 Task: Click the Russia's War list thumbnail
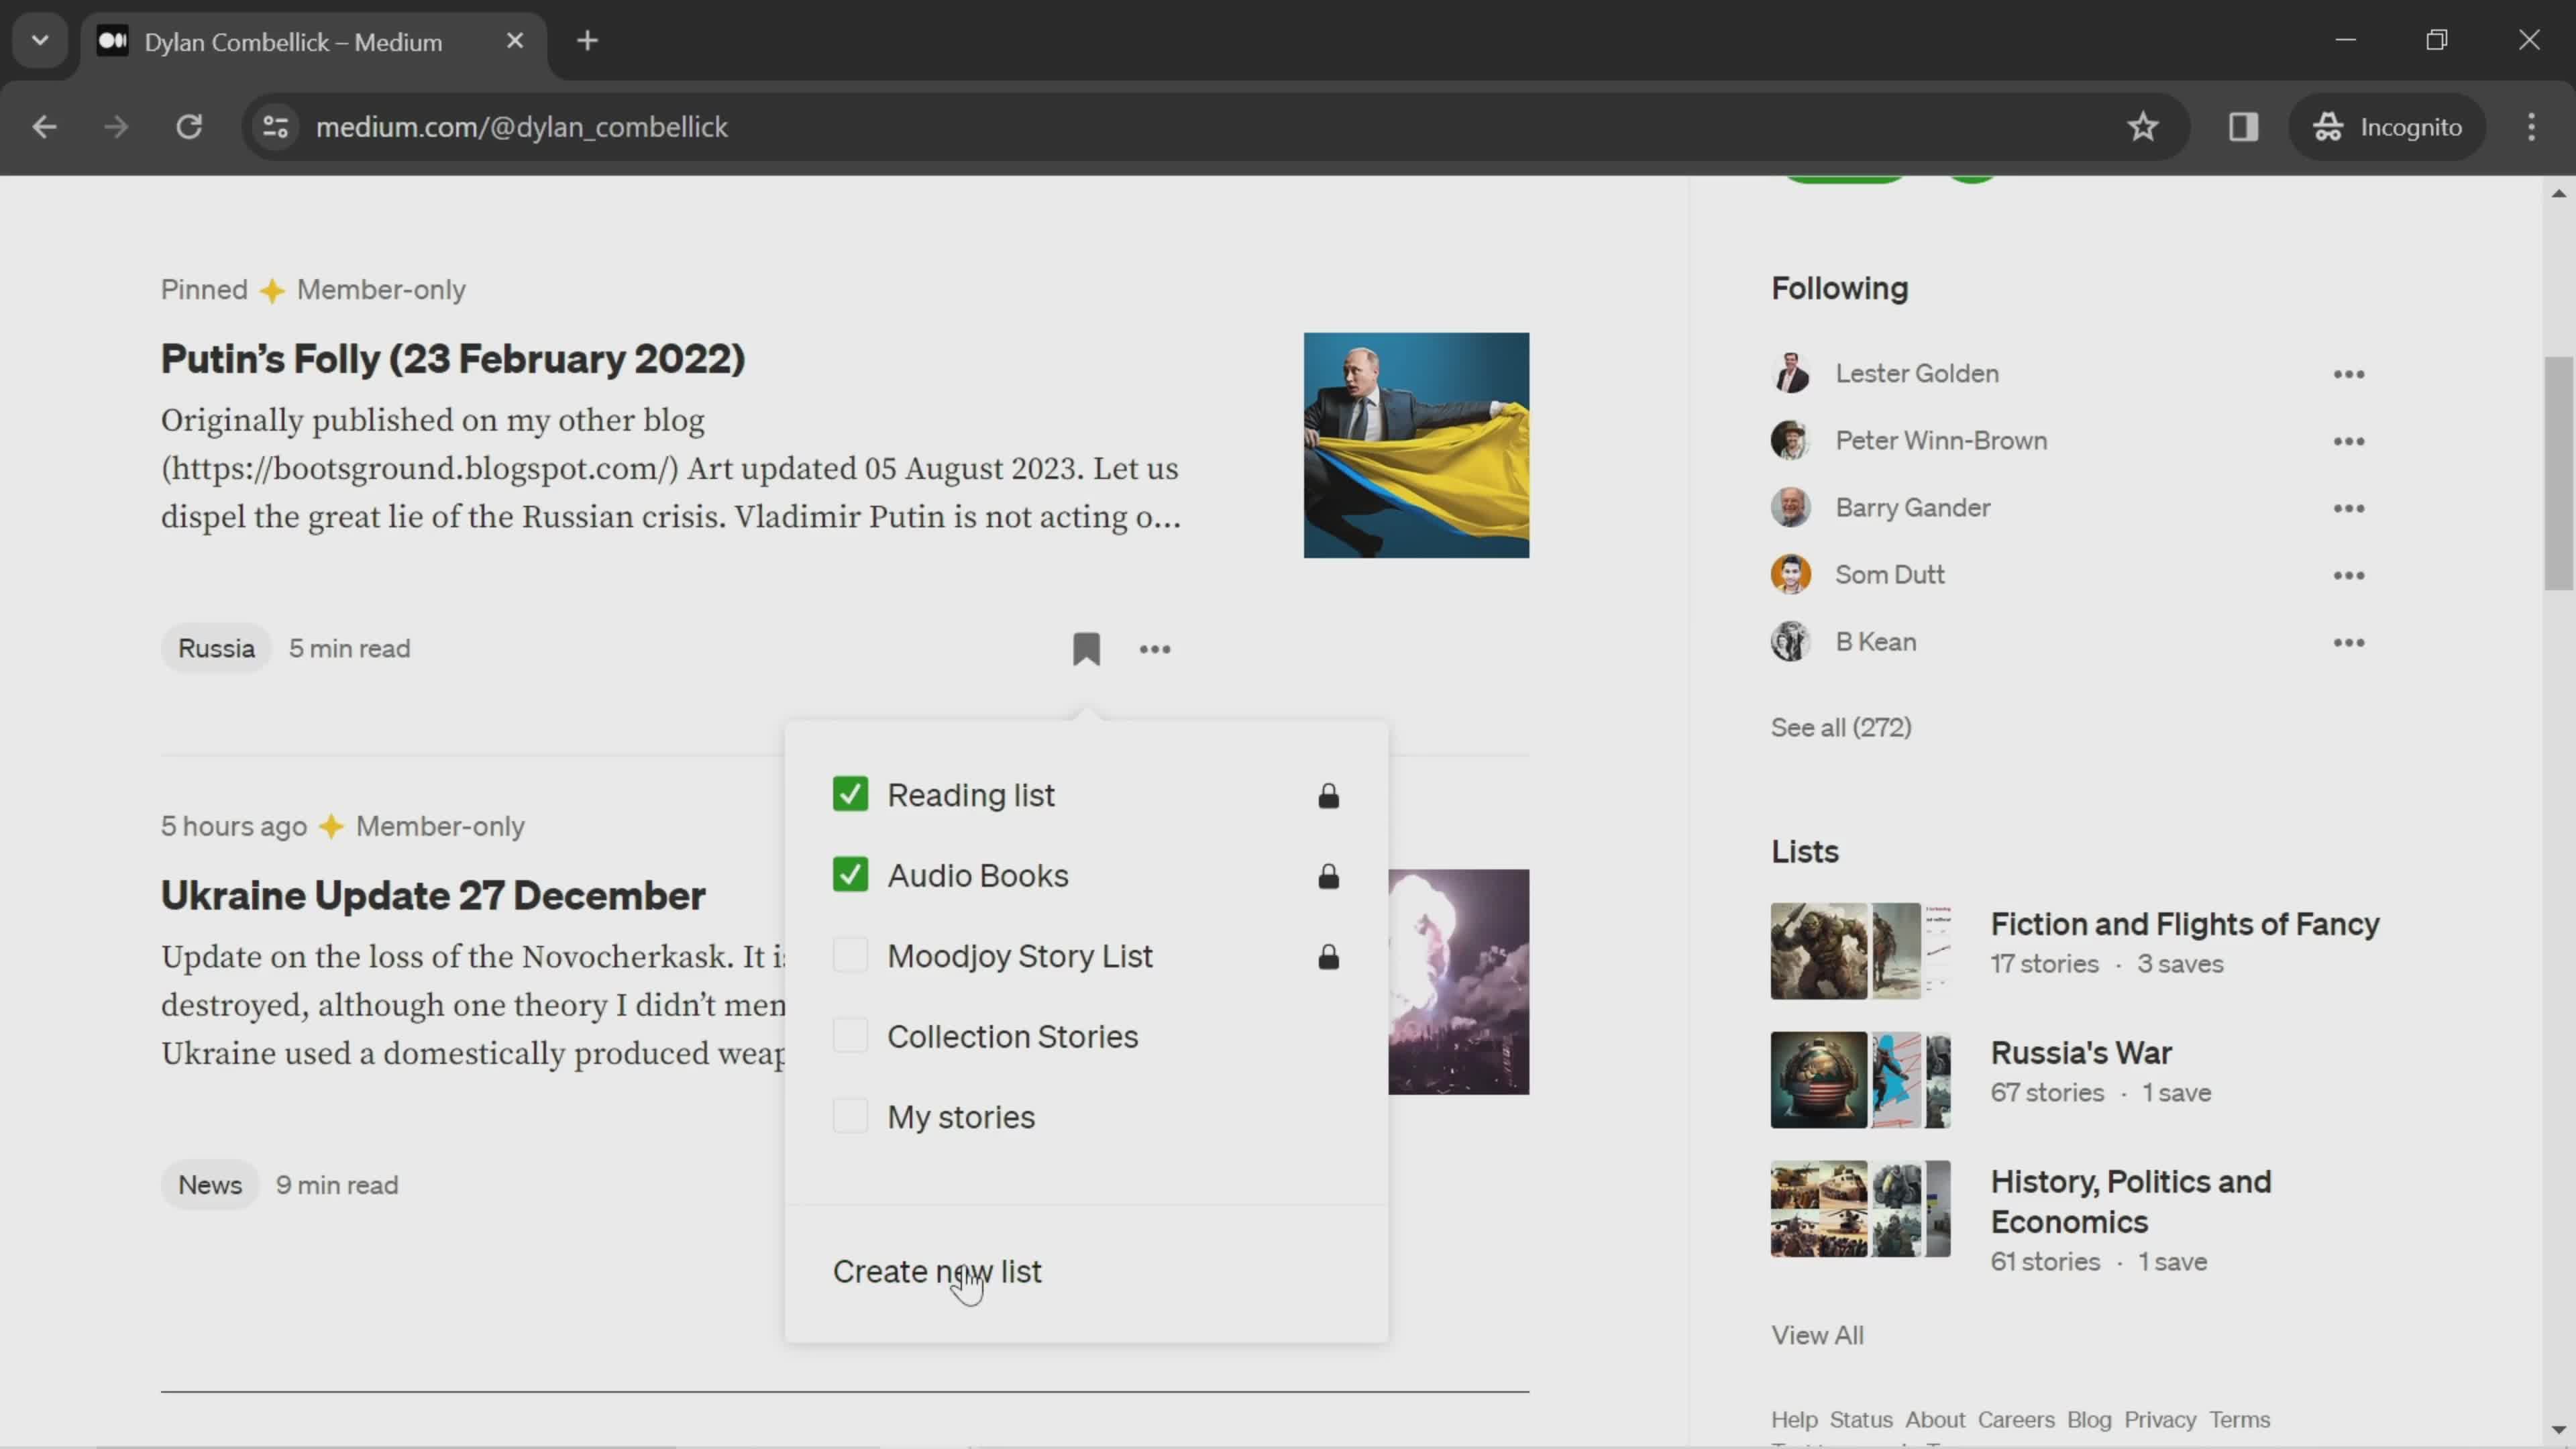[1860, 1080]
